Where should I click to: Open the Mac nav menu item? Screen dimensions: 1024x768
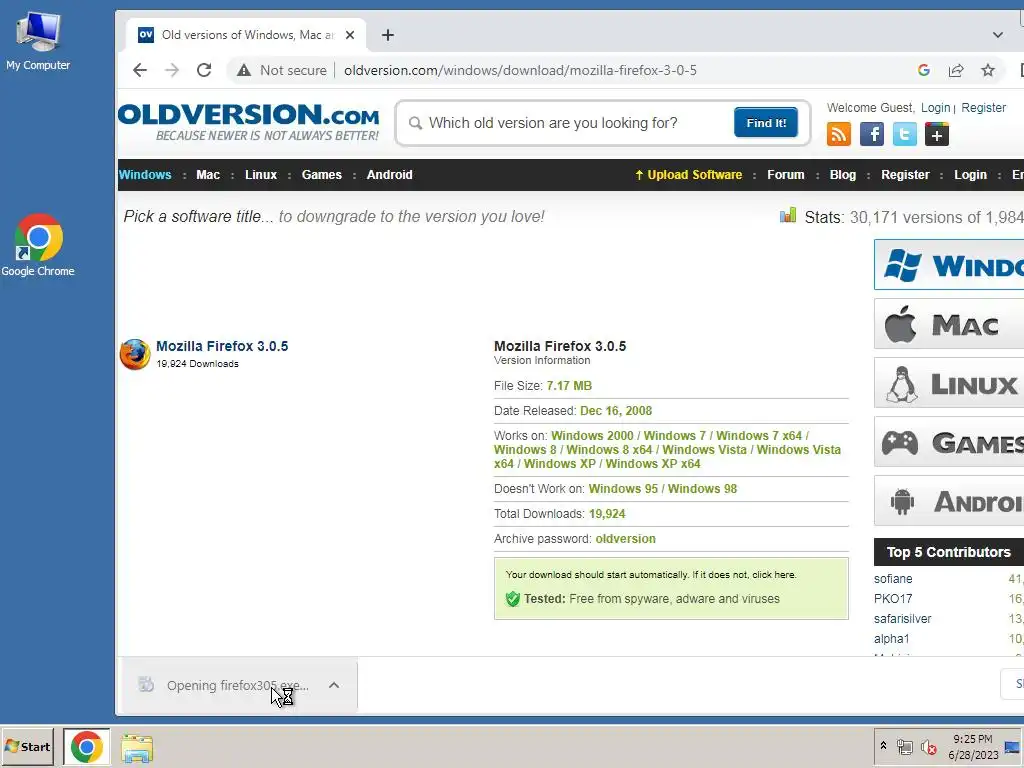coord(208,174)
